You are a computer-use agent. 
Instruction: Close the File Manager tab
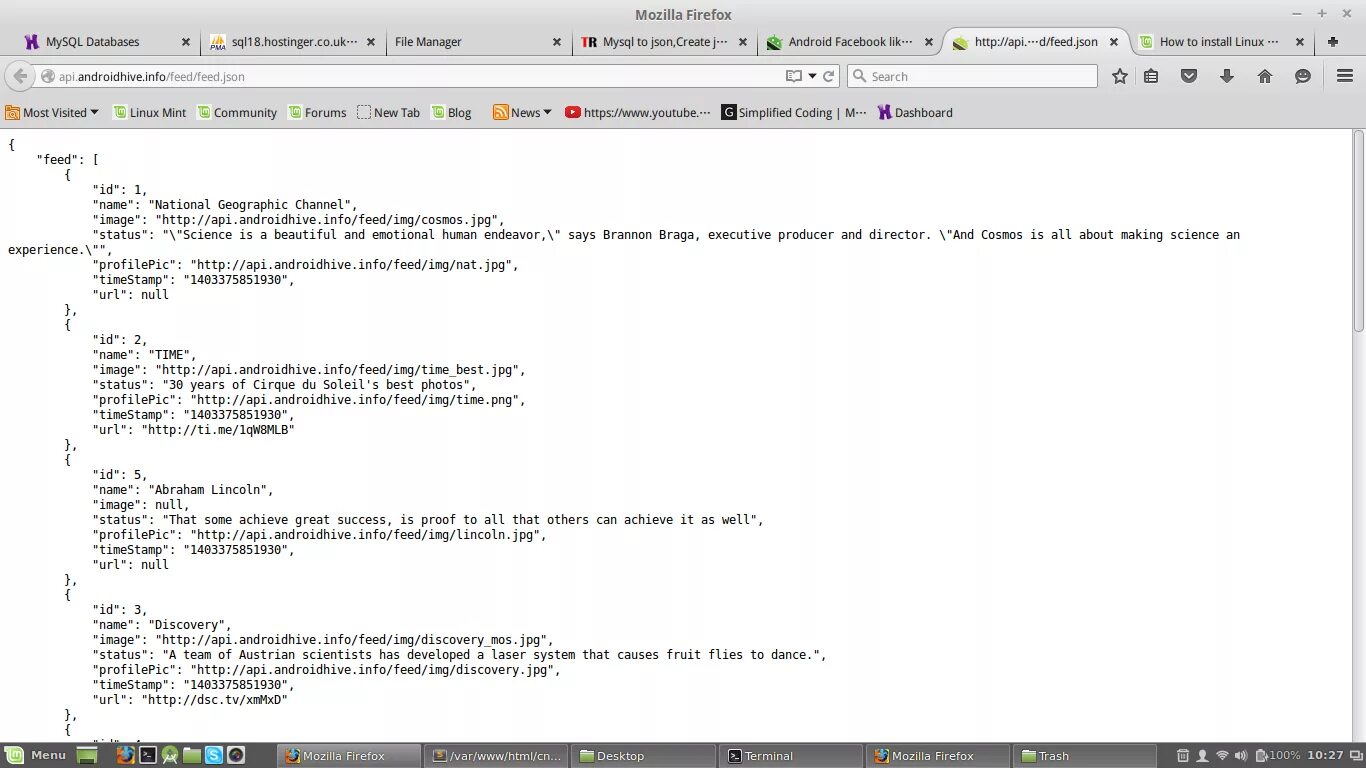[x=557, y=42]
